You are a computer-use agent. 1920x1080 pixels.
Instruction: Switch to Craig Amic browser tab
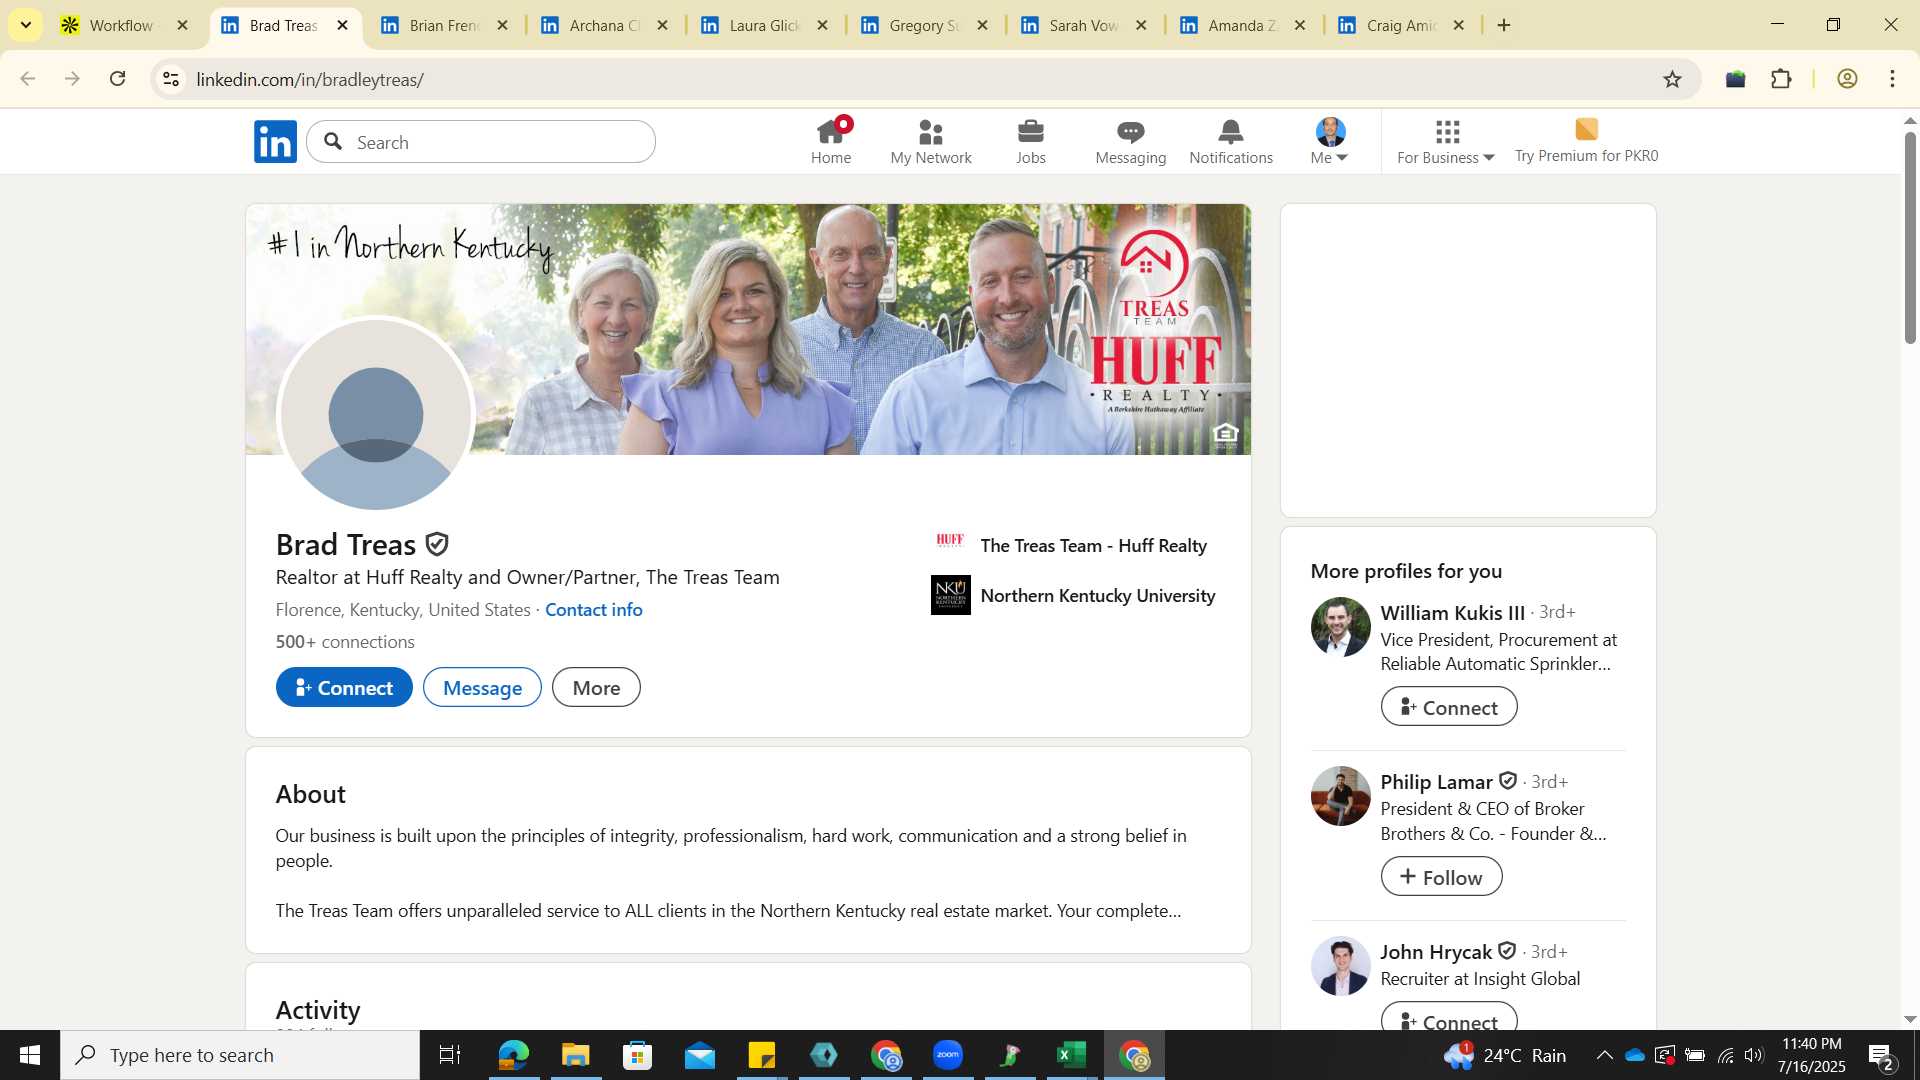coord(1402,25)
